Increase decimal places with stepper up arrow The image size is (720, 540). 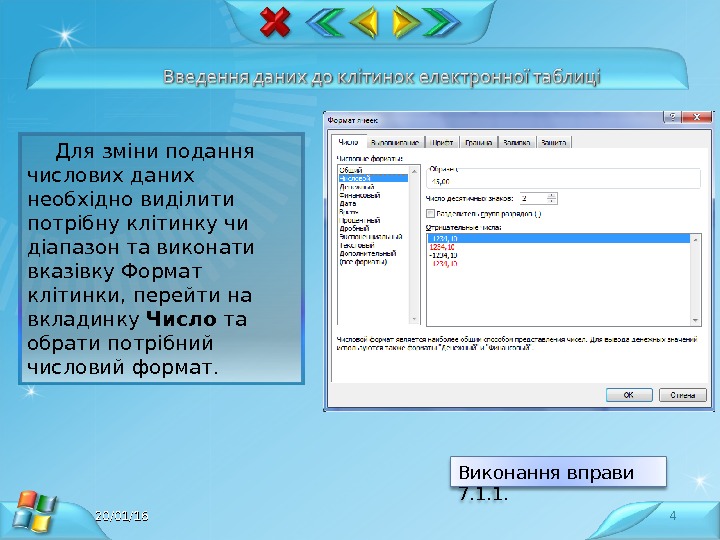coord(551,195)
